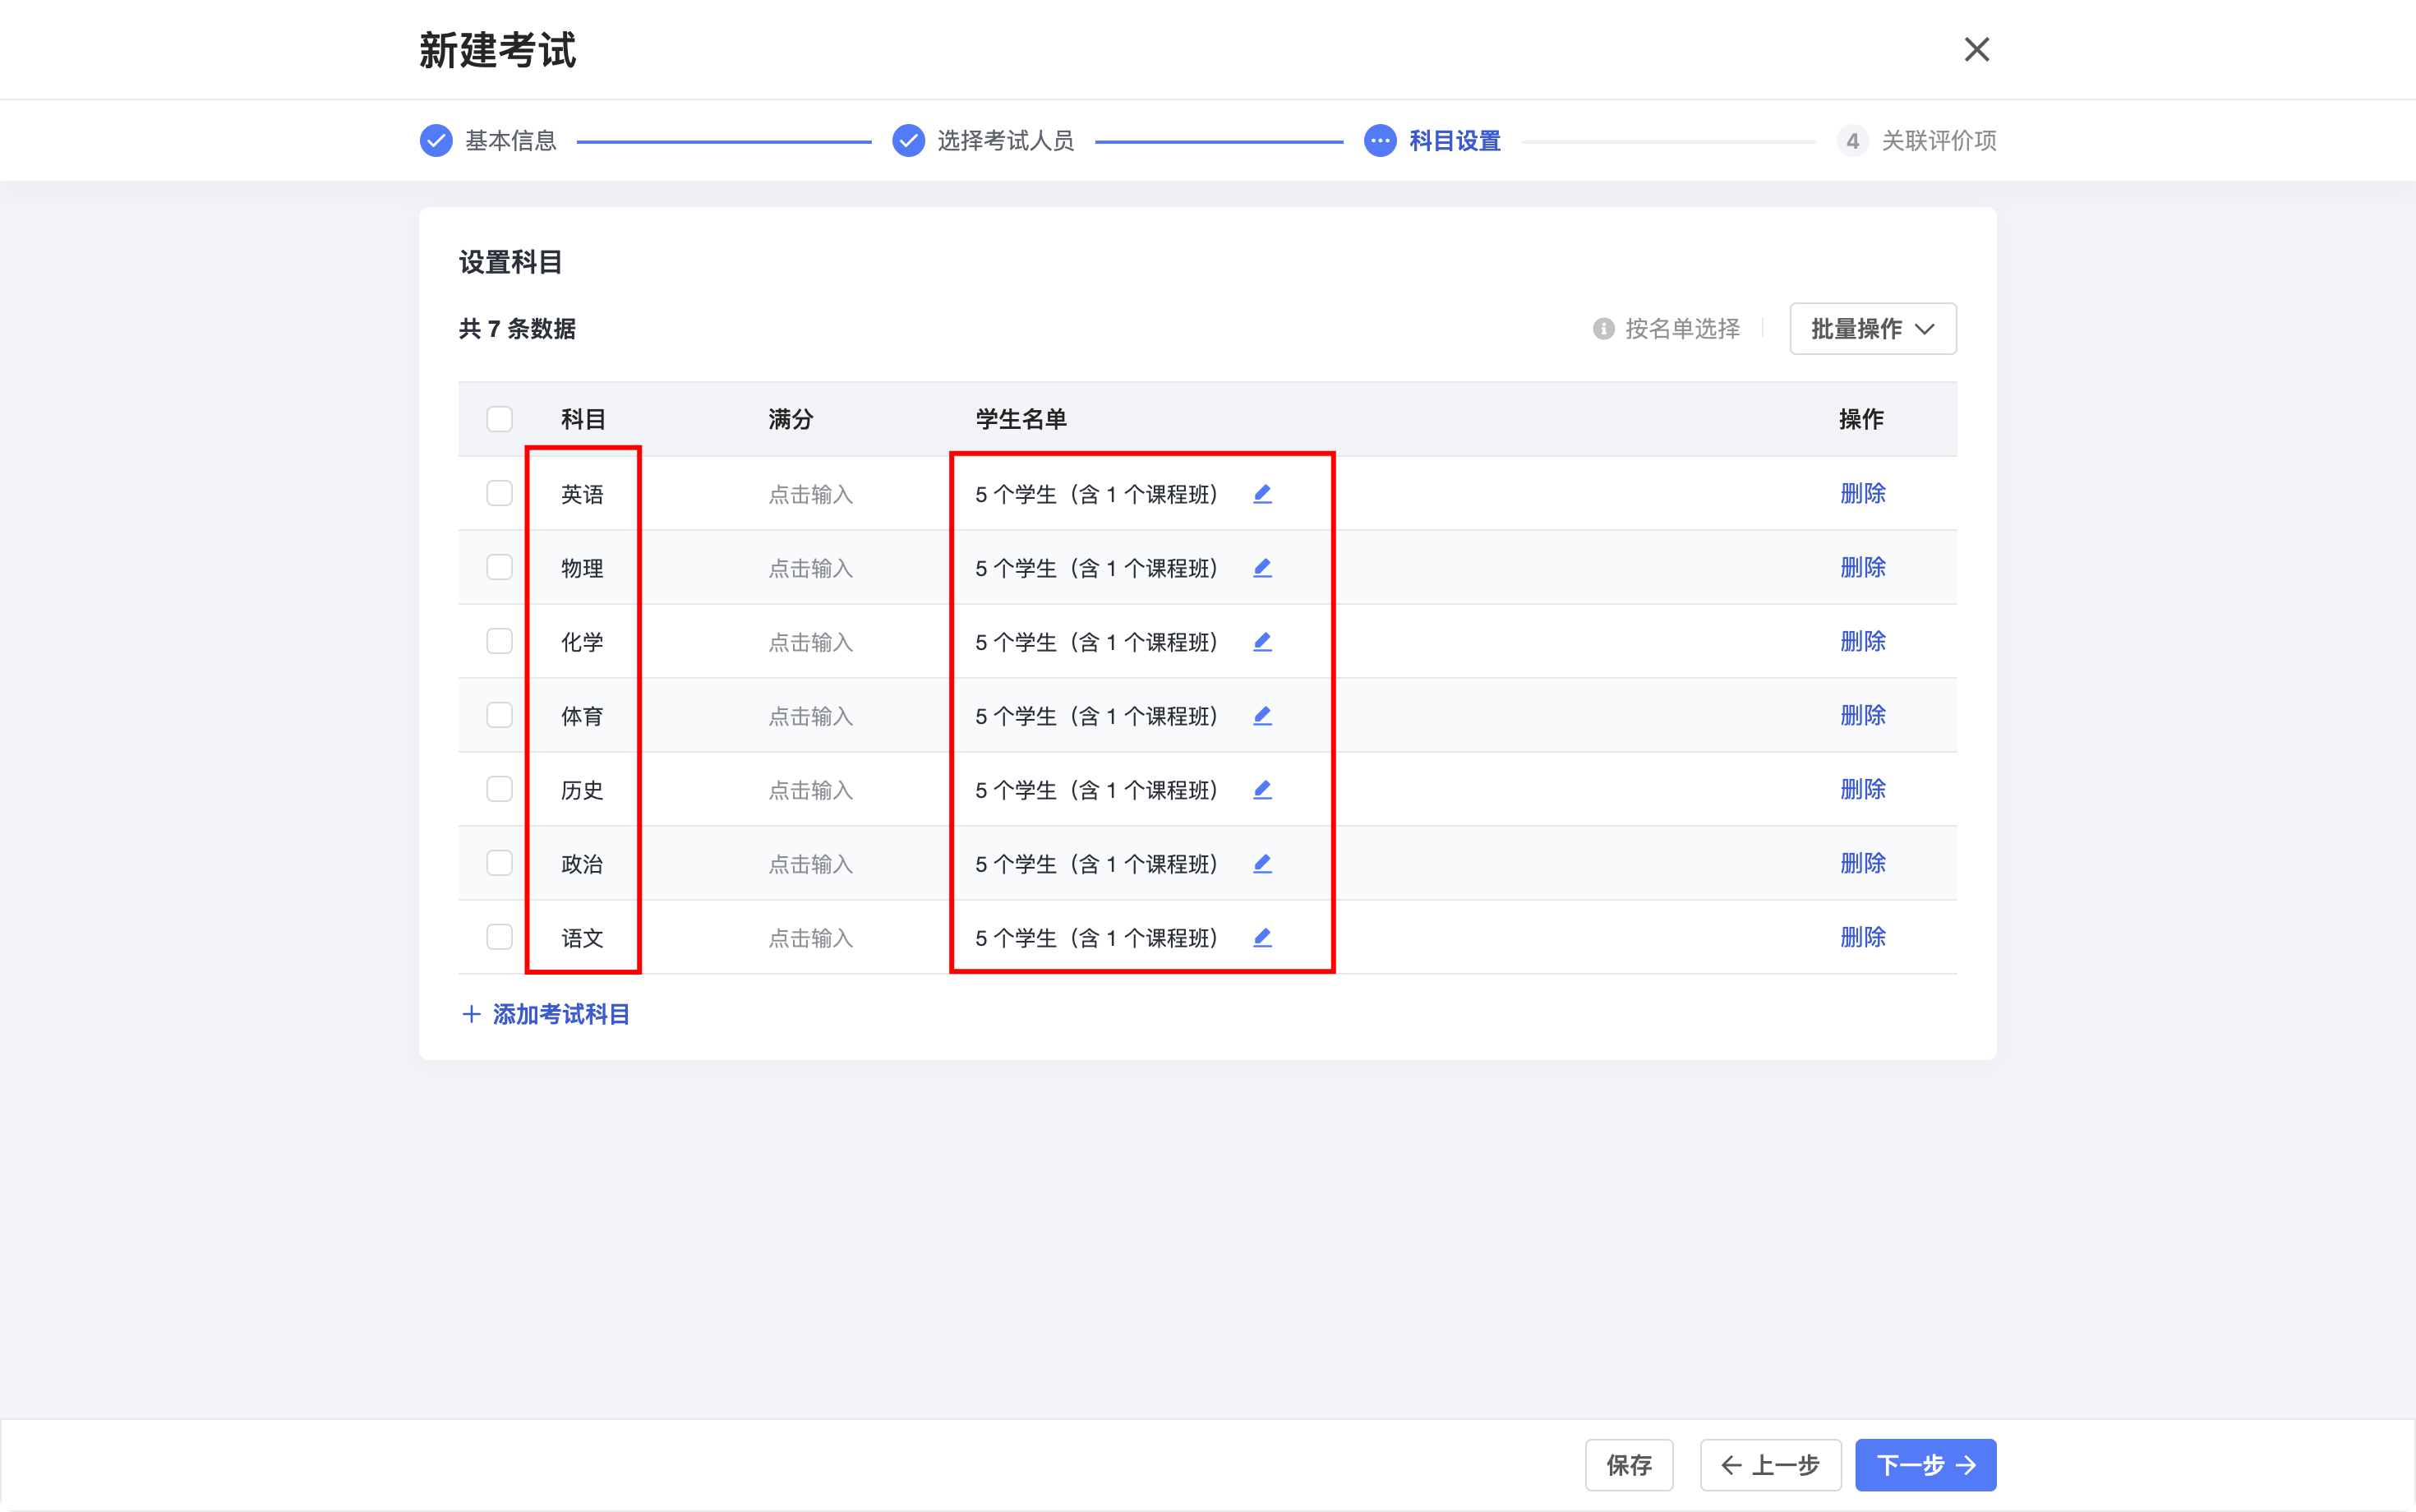
Task: Click full score input for 物理
Action: (x=811, y=568)
